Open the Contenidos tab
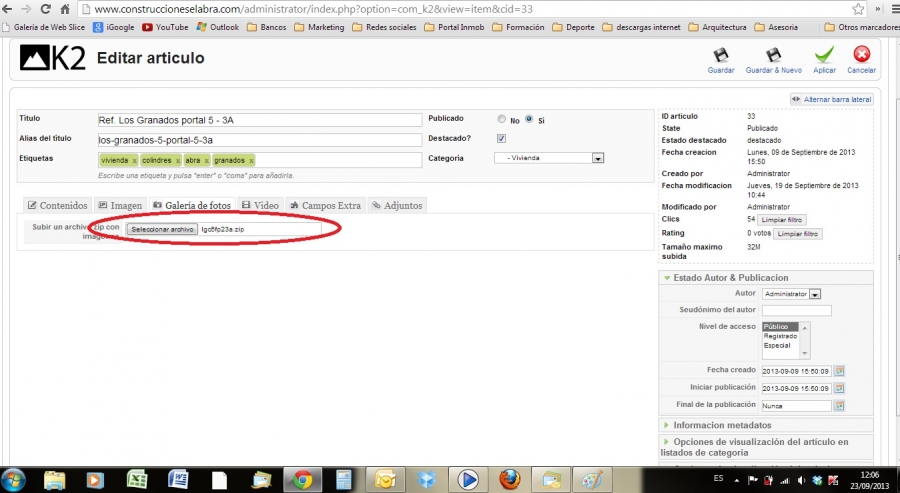This screenshot has height=493, width=900. coord(57,205)
